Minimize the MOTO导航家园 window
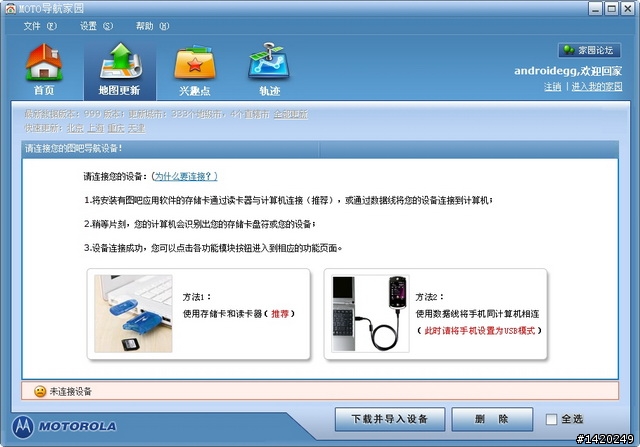The image size is (640, 447). coord(596,9)
